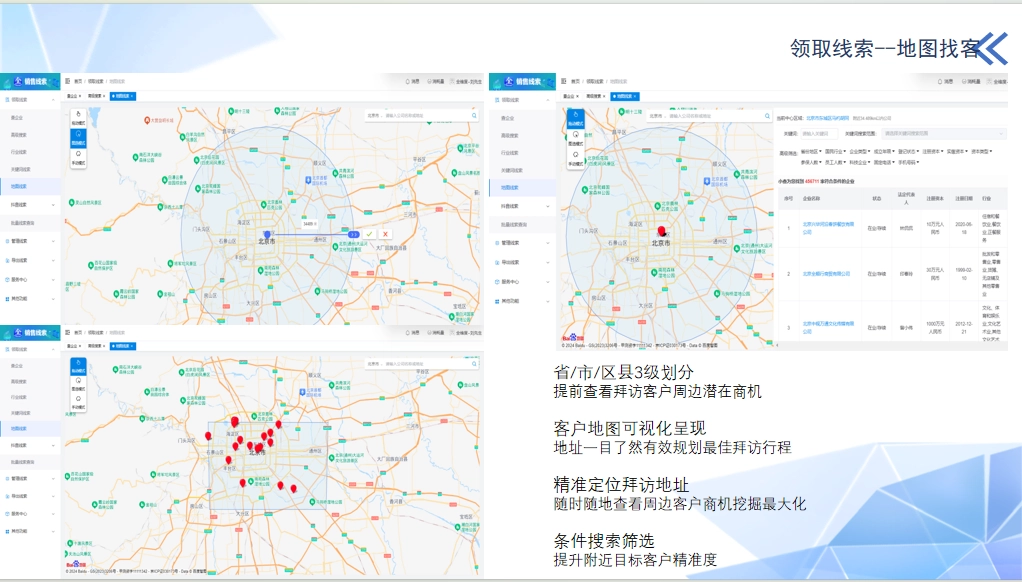Click the search magnifier in the radius-slider map
The width and height of the screenshot is (1022, 582).
tap(474, 115)
